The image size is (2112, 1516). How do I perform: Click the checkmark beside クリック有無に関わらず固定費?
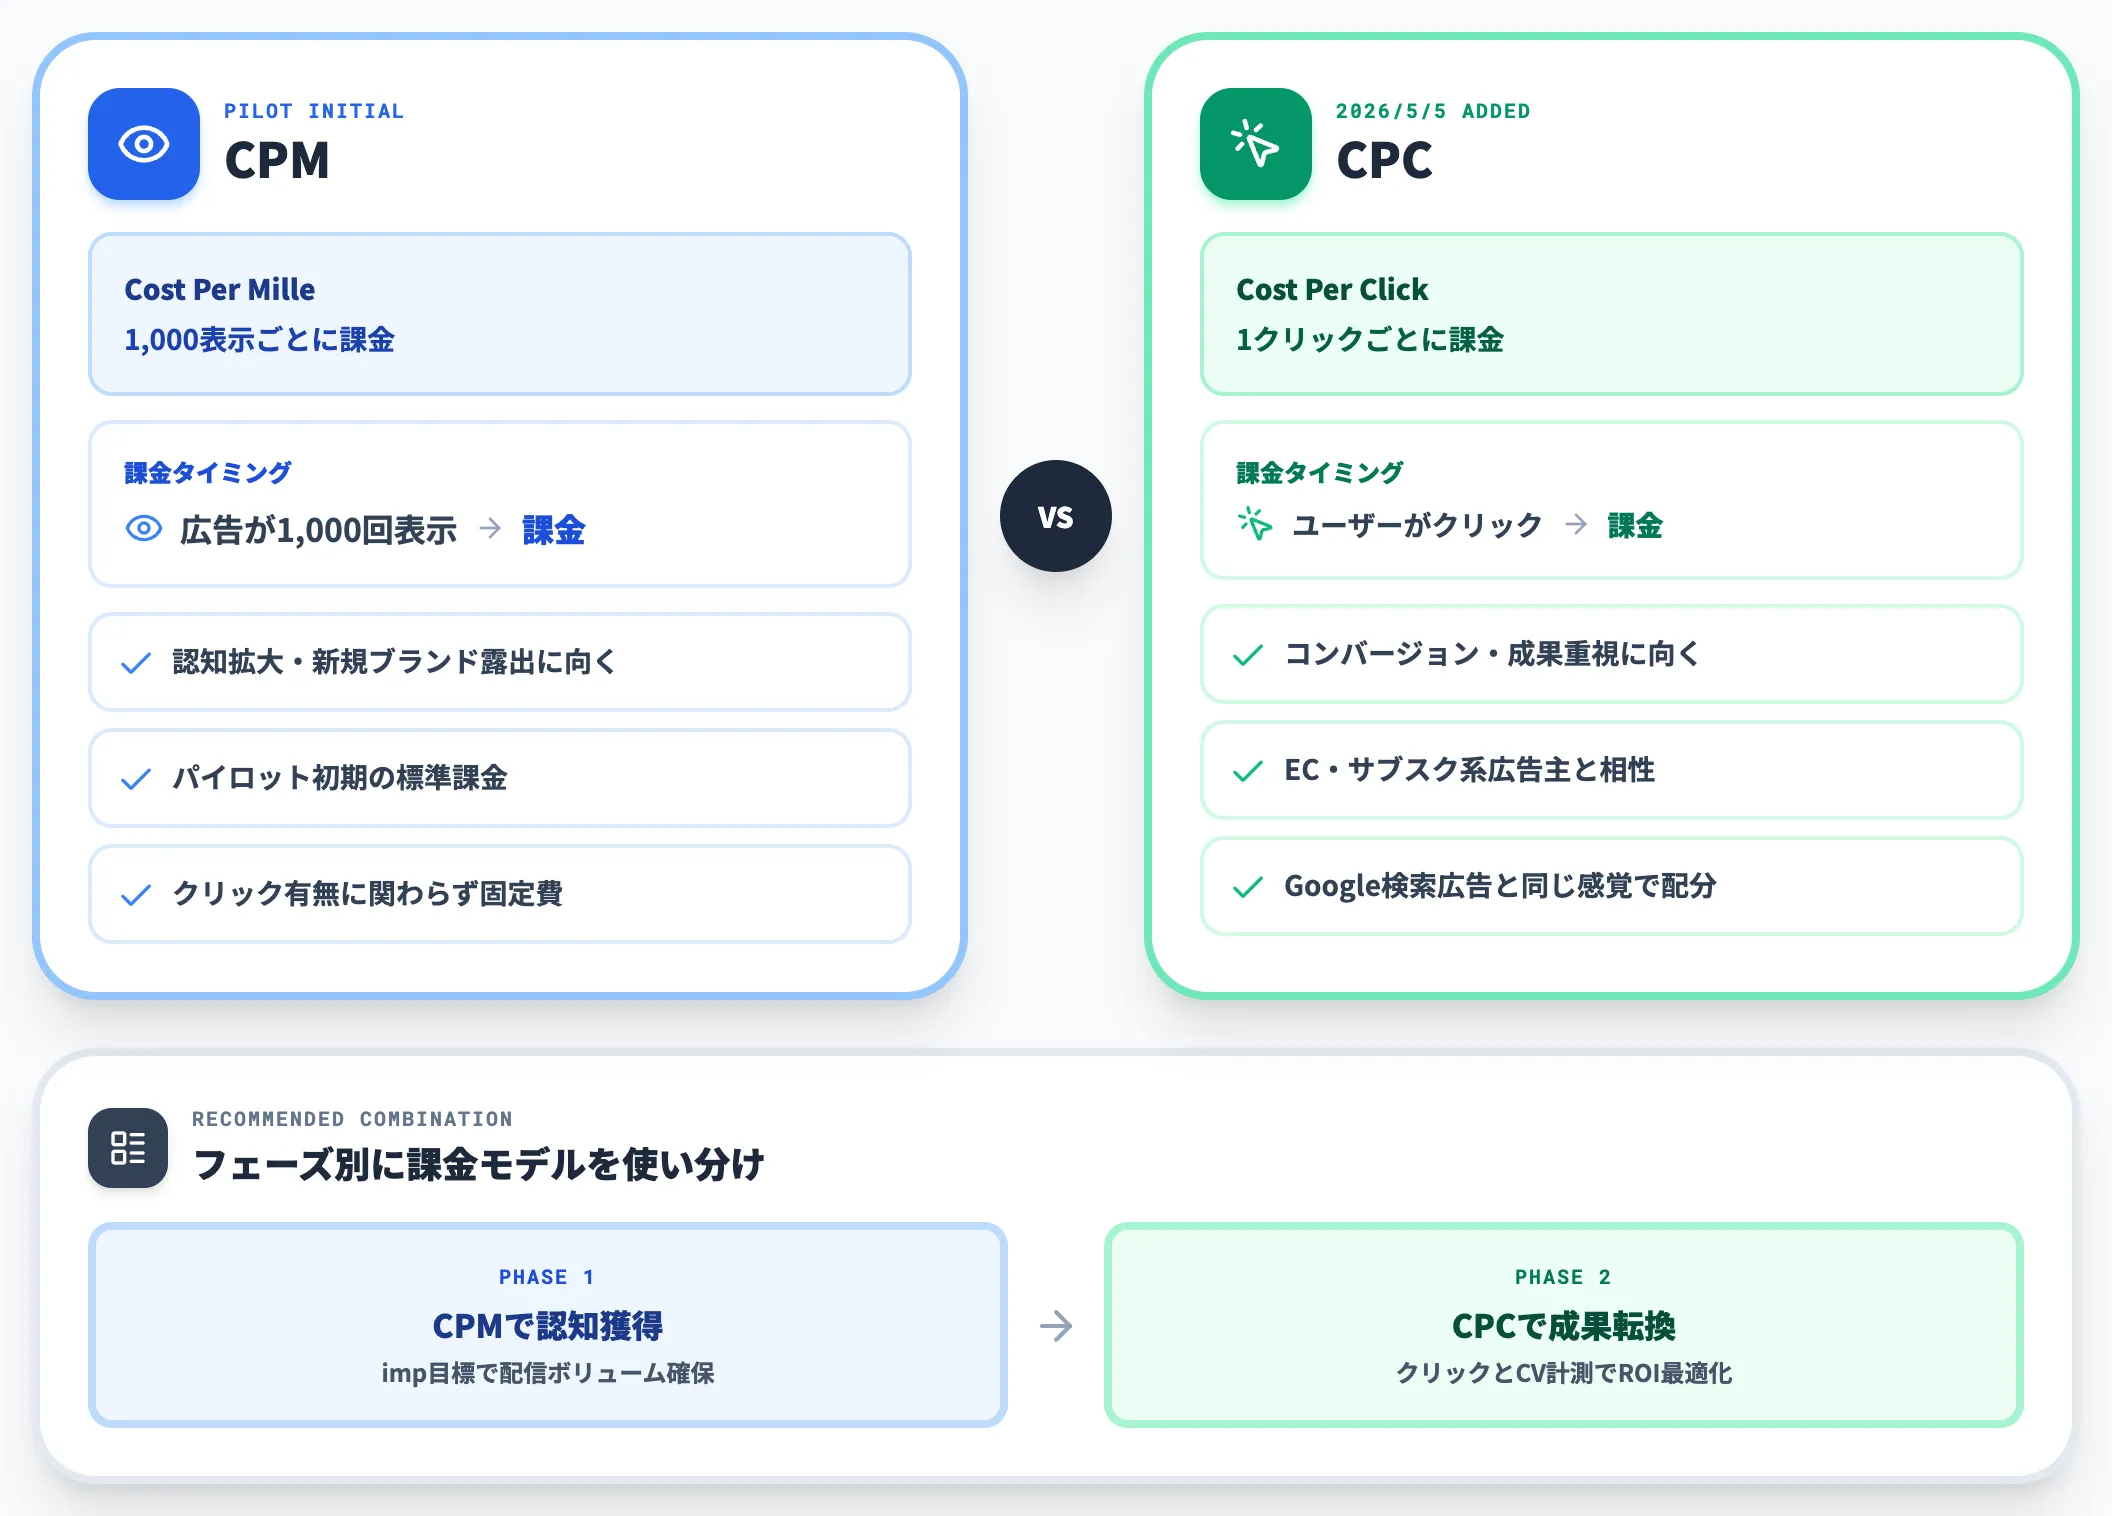[x=136, y=895]
